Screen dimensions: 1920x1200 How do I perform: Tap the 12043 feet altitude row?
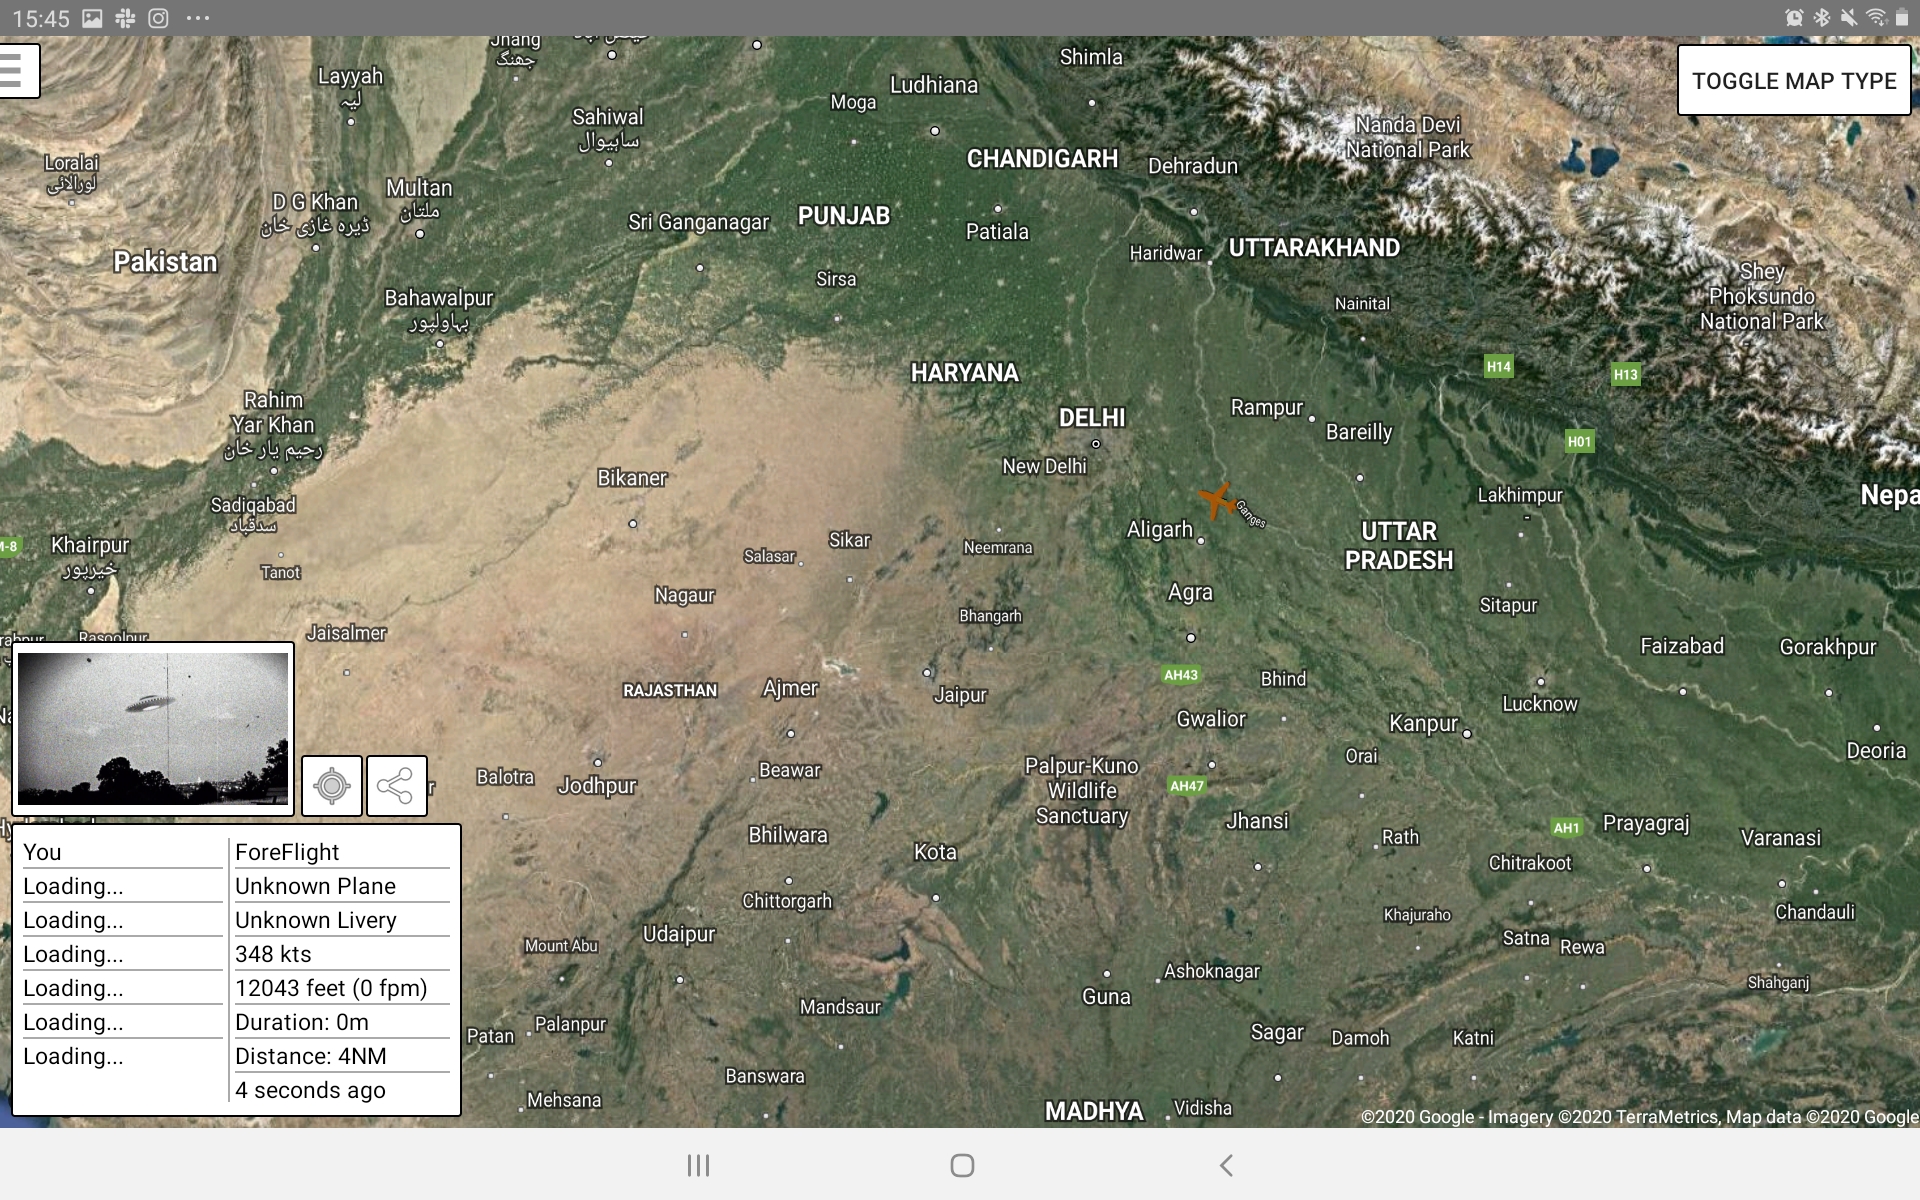pyautogui.click(x=340, y=988)
